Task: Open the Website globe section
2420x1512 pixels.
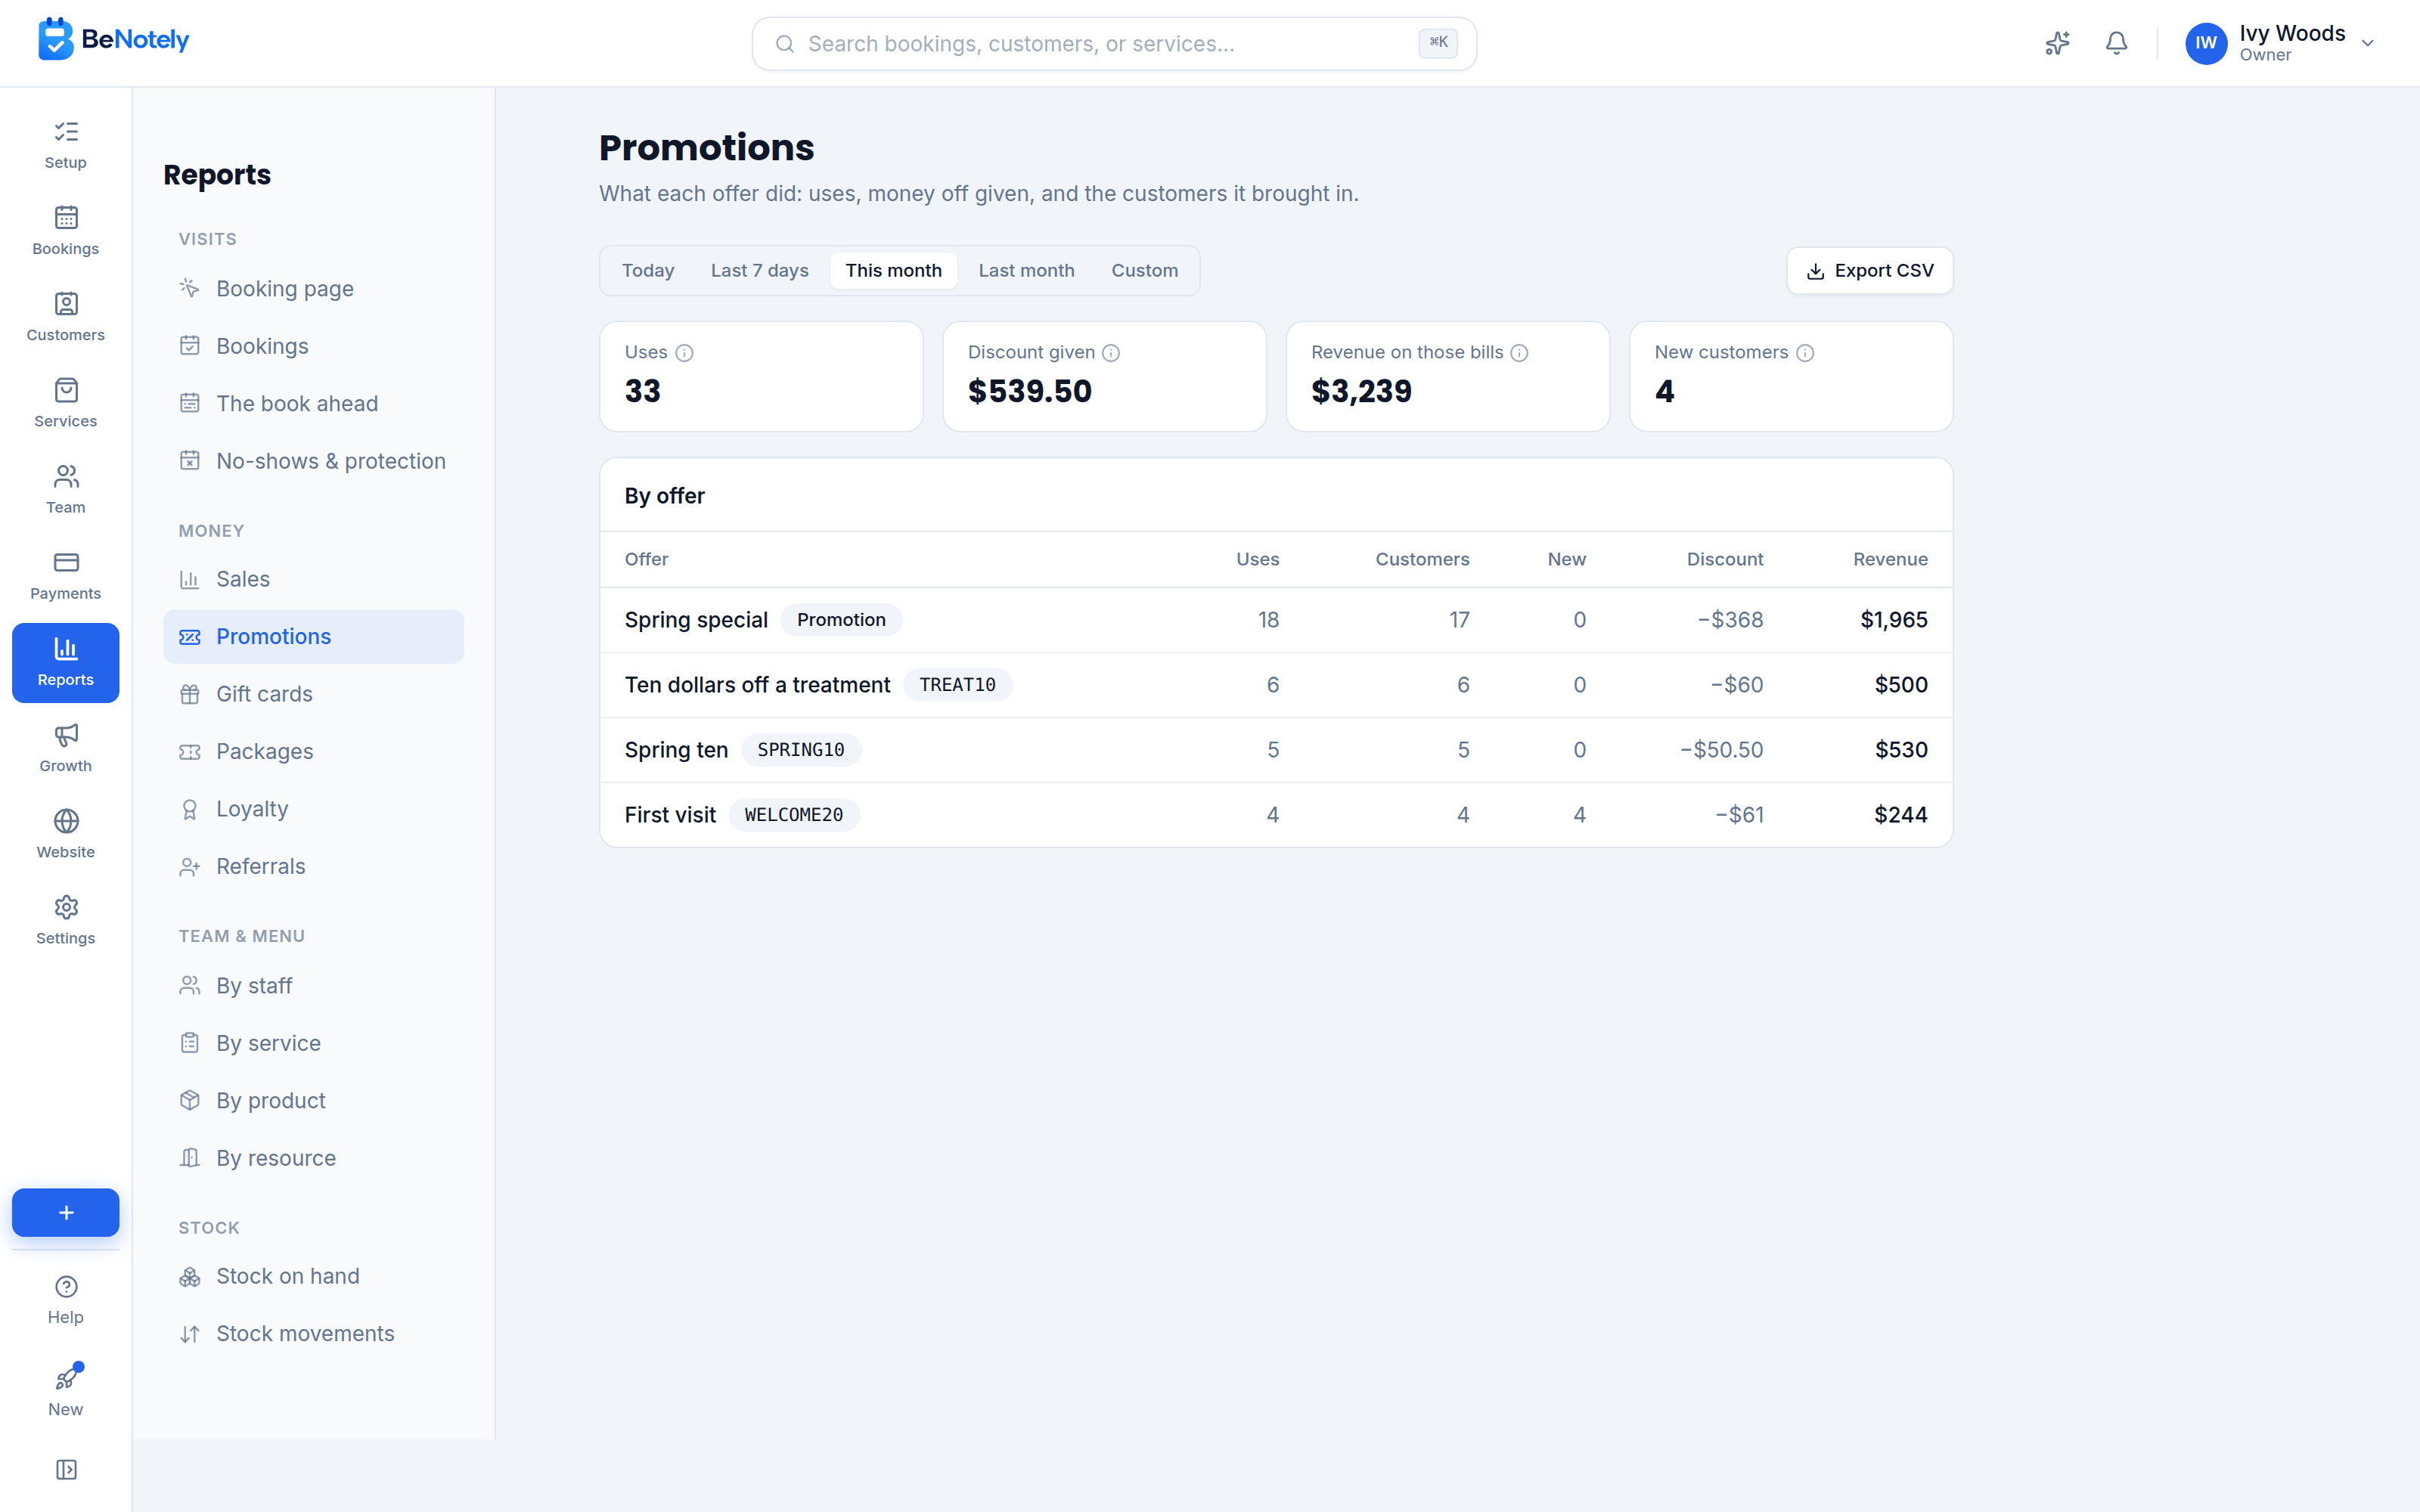Action: pyautogui.click(x=65, y=835)
